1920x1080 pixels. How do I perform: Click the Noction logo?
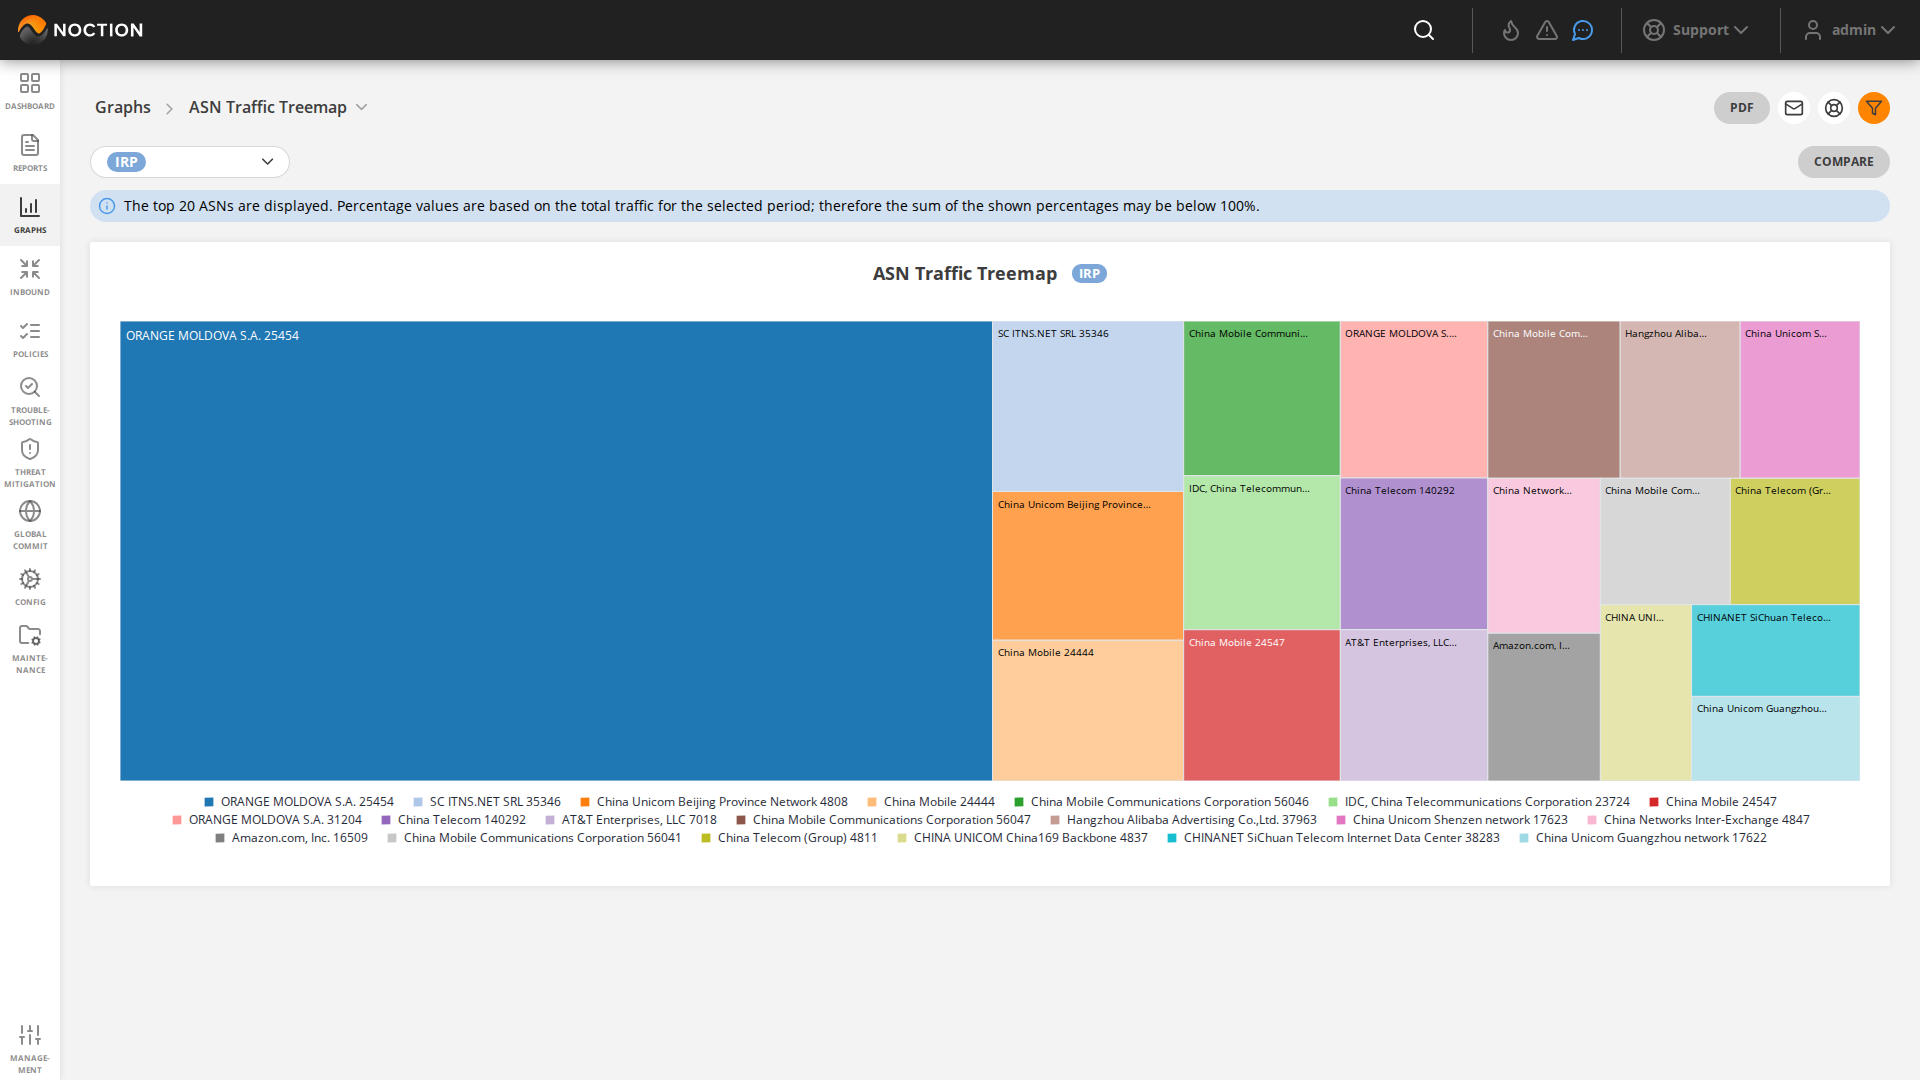point(80,30)
